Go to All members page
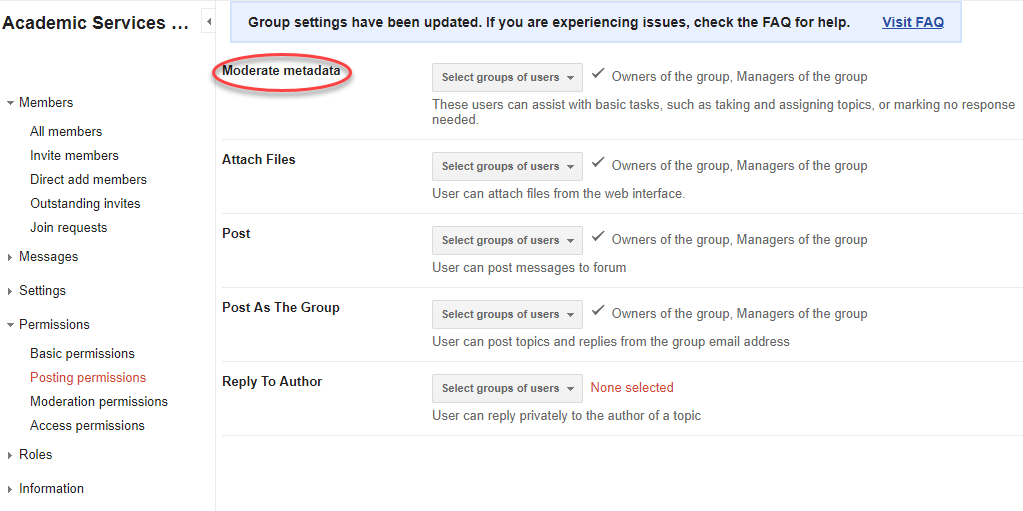 (x=66, y=132)
